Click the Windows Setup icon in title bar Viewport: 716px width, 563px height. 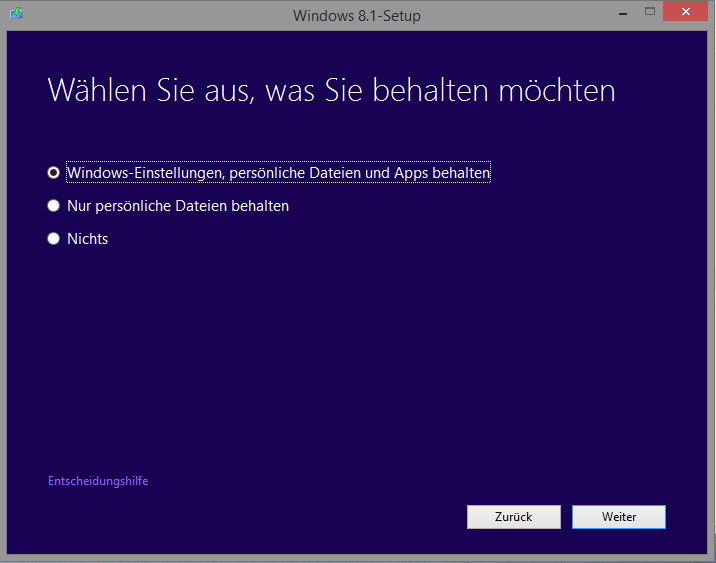click(x=17, y=14)
